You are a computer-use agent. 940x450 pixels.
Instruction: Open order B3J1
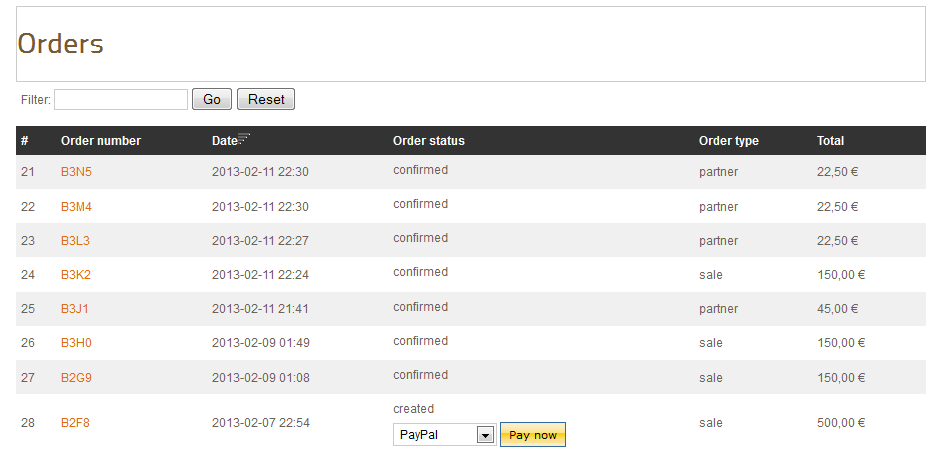75,309
